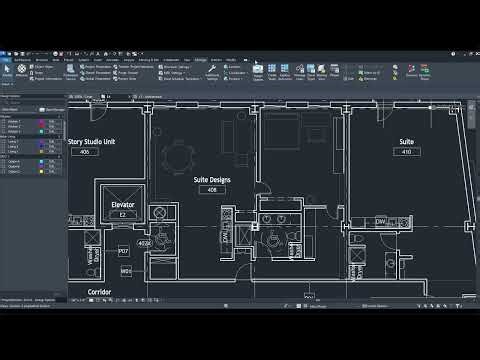Open Project Units
The height and width of the screenshot is (360, 480).
coord(125,79)
